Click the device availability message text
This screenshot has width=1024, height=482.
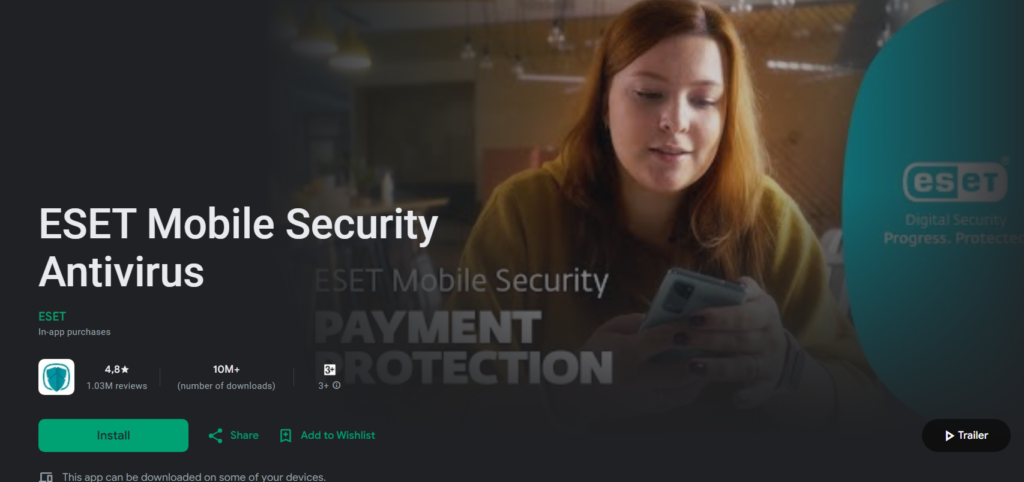click(194, 477)
